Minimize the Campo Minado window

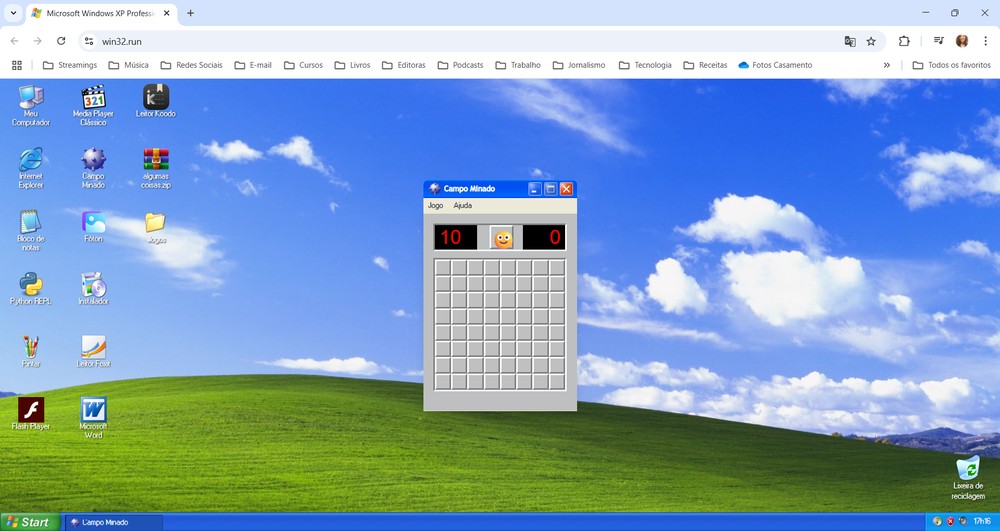point(534,189)
